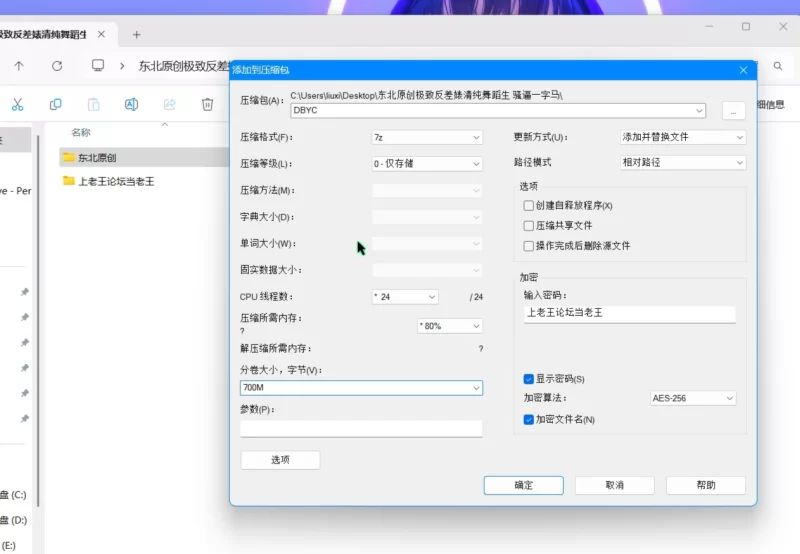The height and width of the screenshot is (554, 800).
Task: Confirm with the 确定 button
Action: 523,485
